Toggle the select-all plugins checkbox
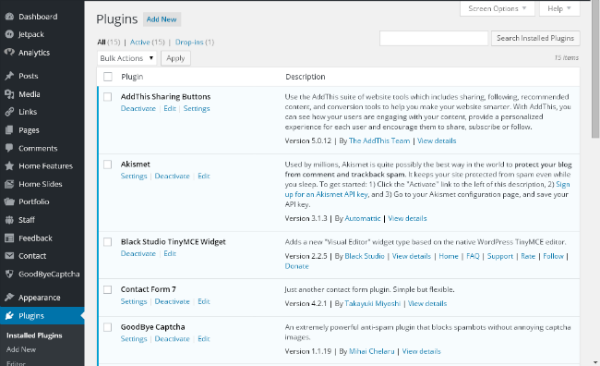The image size is (600, 366). point(108,77)
